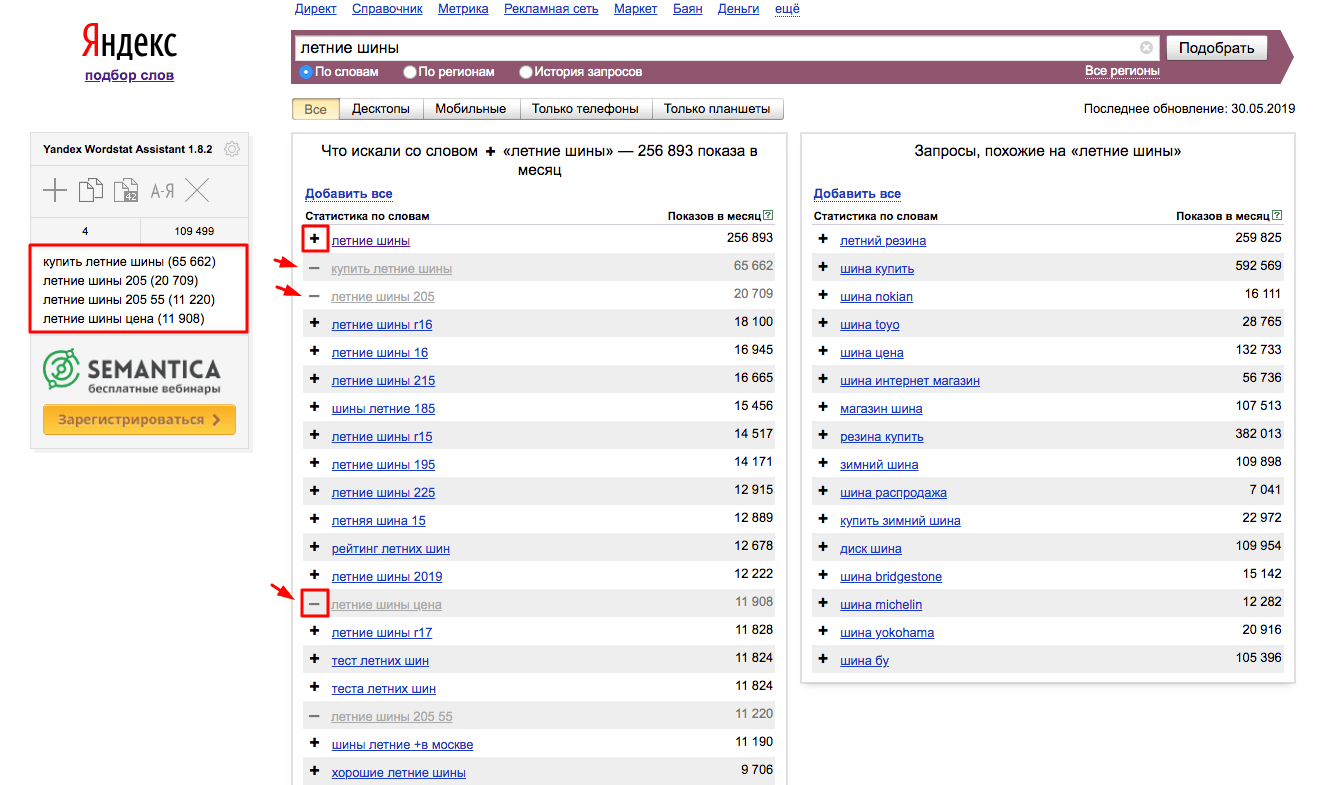
Task: Open the 'хорошие летние шины' query link
Action: 398,773
